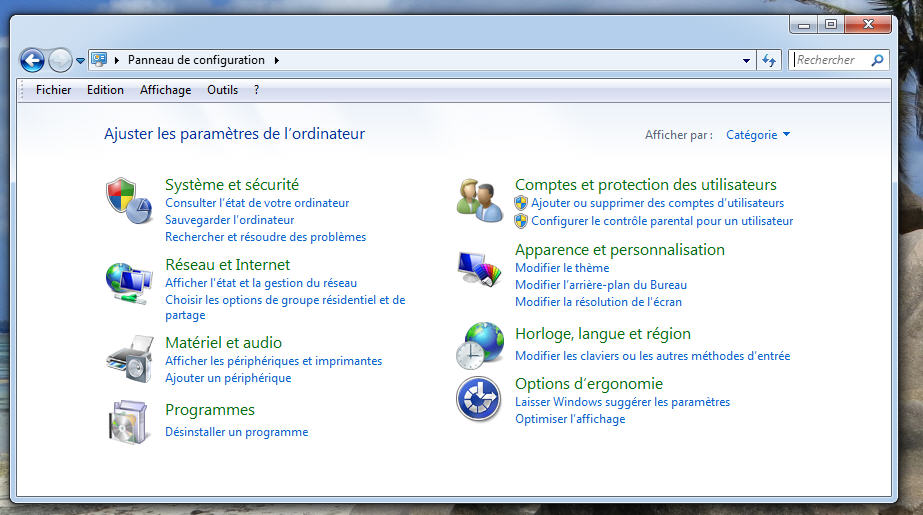Open the Catégorie view dropdown
Viewport: 923px width, 515px height.
pos(757,135)
